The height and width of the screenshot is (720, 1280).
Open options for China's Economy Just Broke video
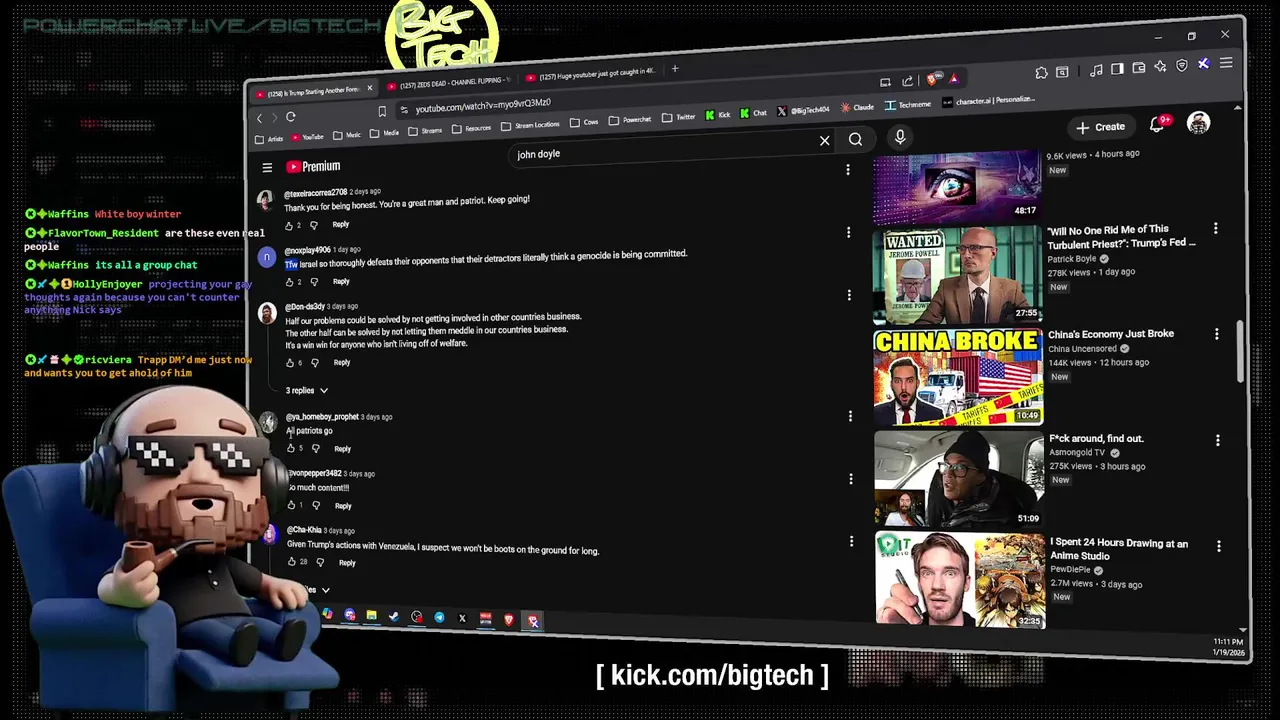point(1217,334)
